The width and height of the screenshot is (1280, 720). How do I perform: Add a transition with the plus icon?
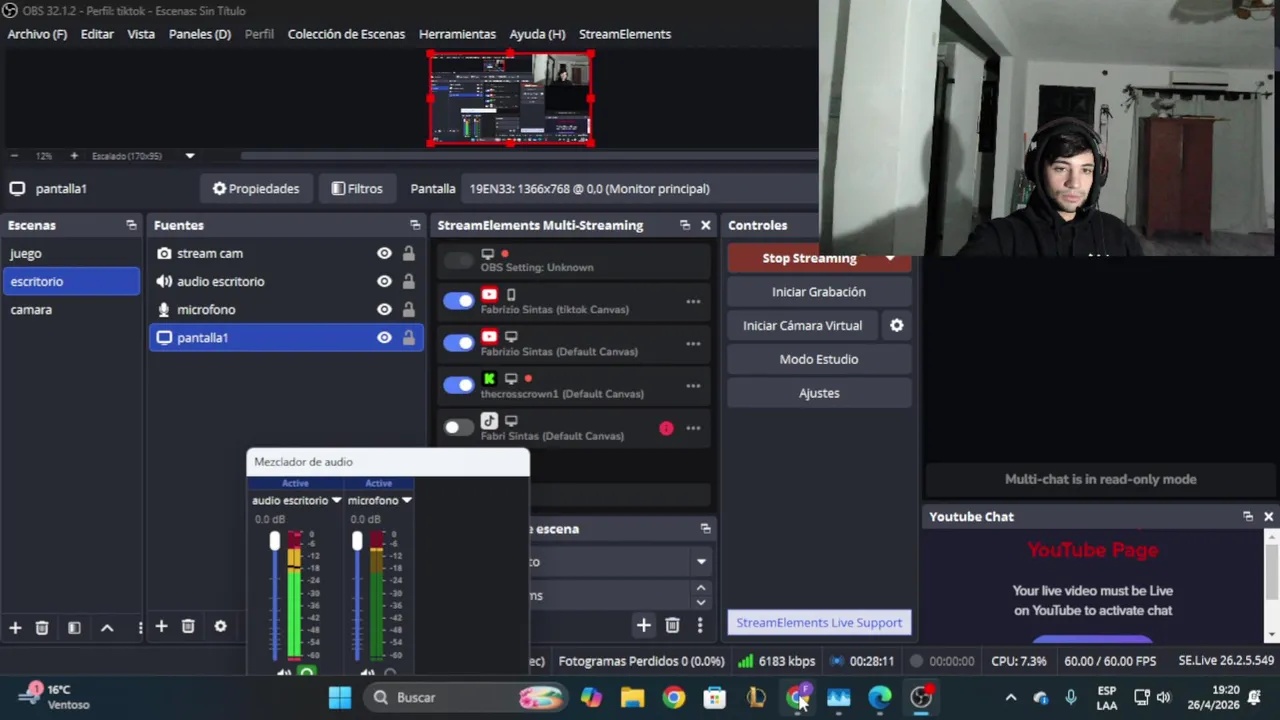643,625
